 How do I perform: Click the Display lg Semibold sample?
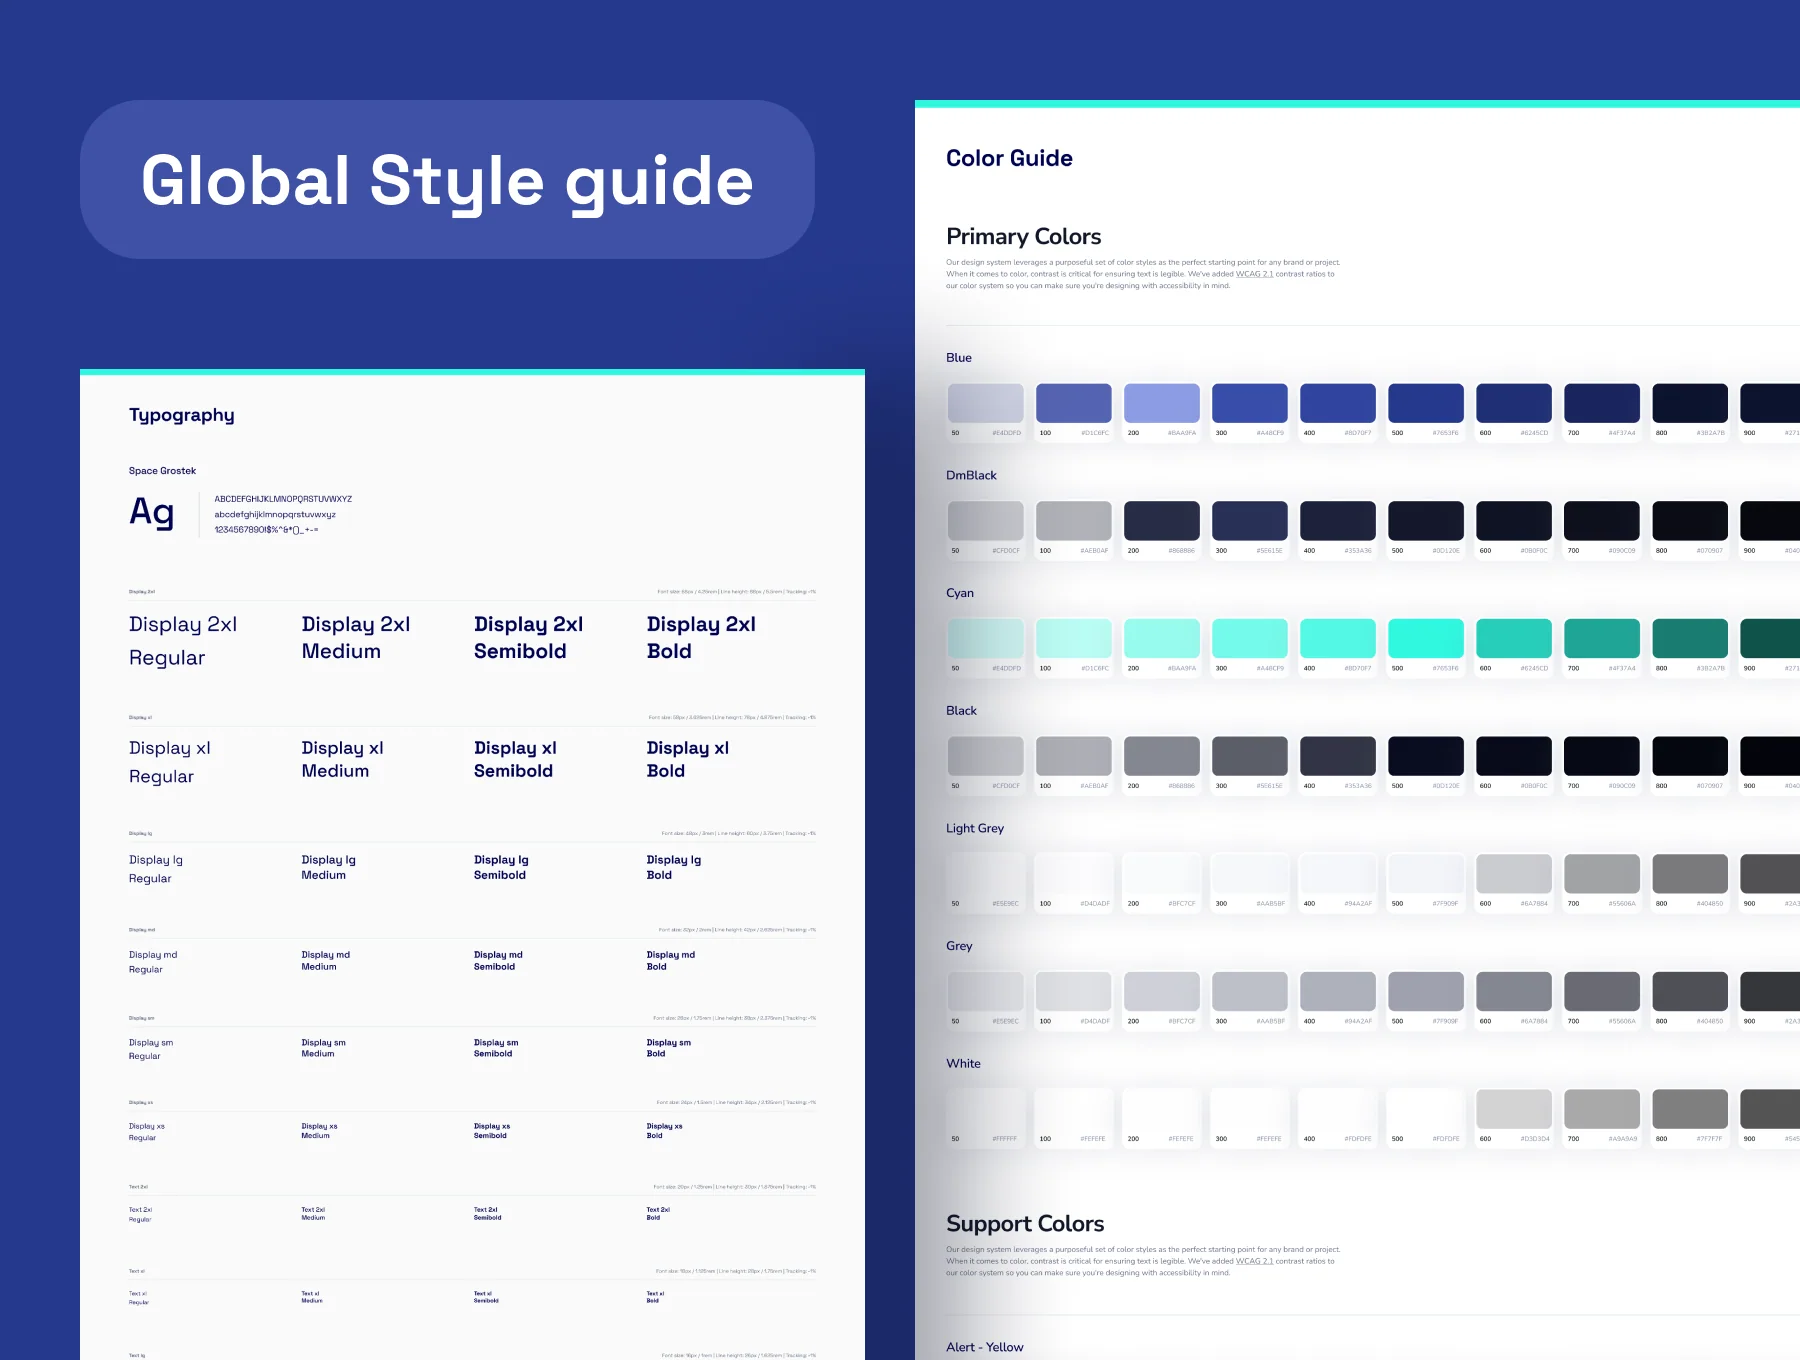point(501,867)
